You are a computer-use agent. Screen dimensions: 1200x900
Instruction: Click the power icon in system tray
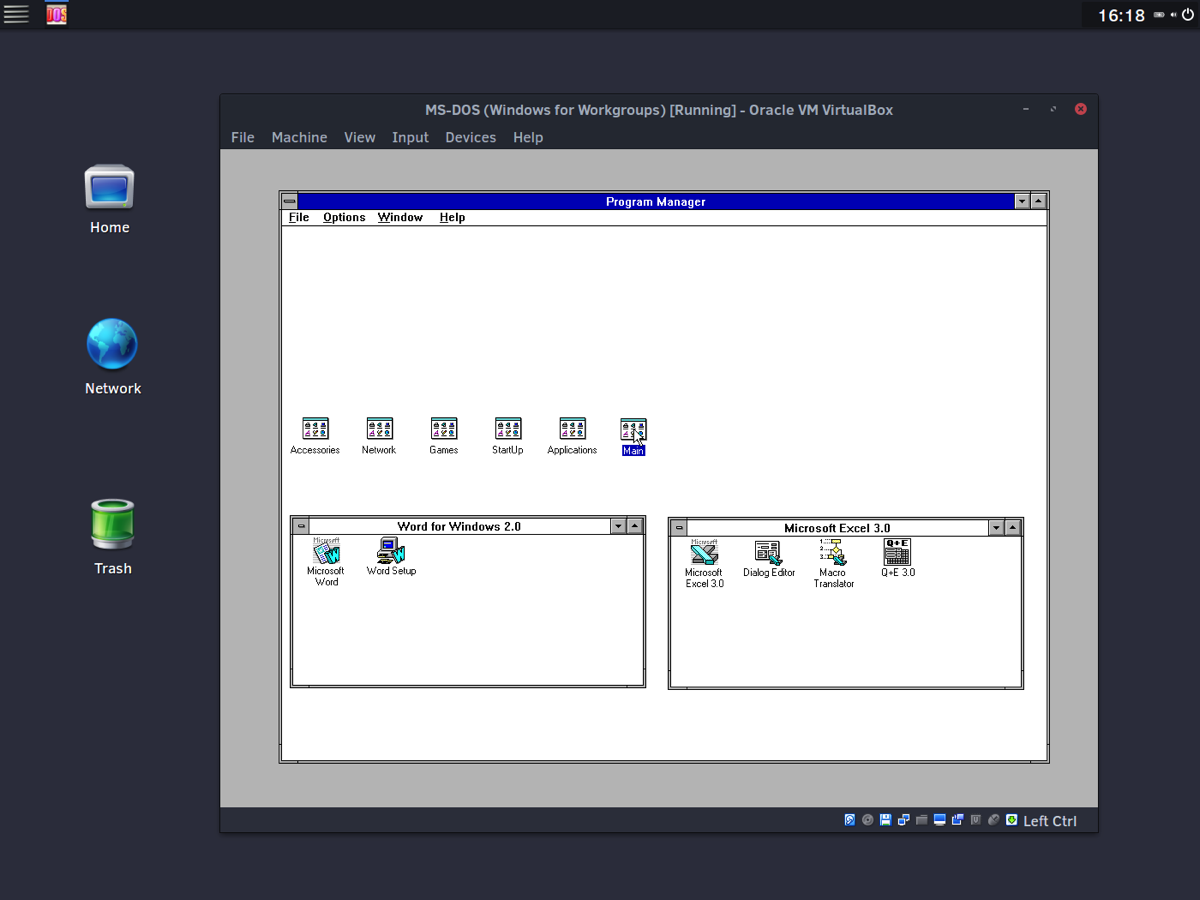click(x=1187, y=15)
